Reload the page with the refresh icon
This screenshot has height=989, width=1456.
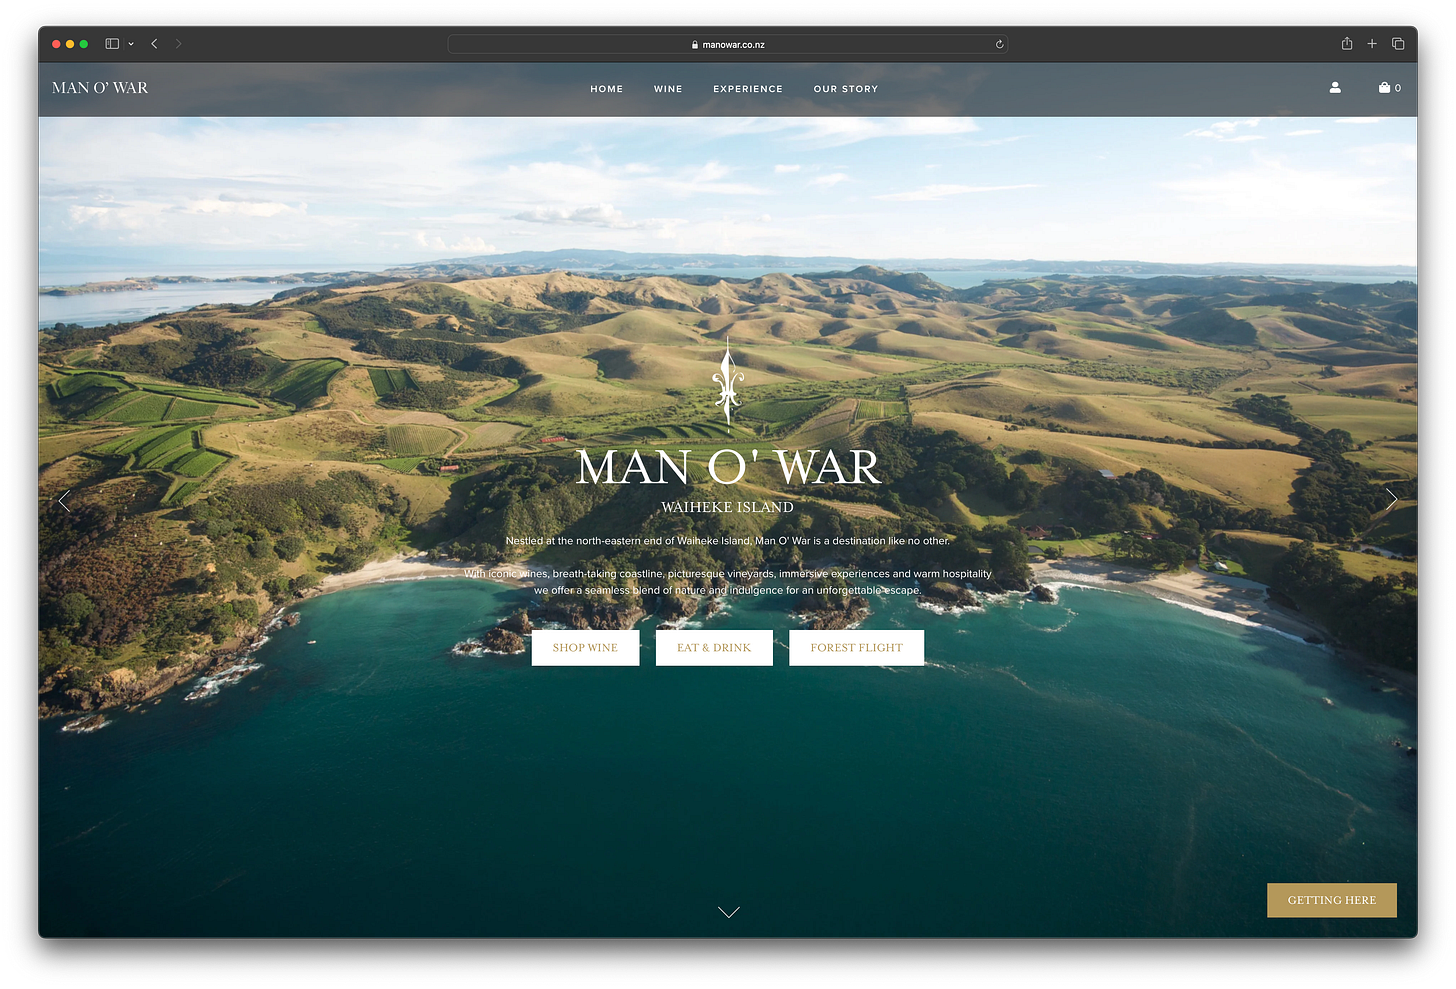tap(999, 44)
